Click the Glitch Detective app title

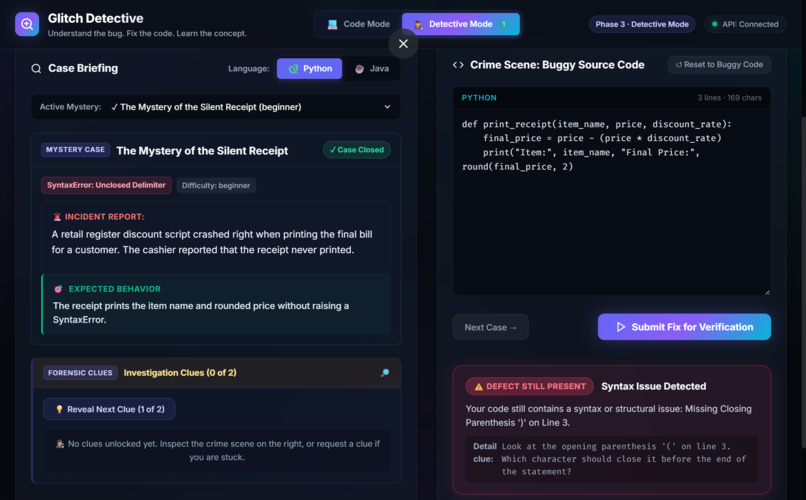coord(96,18)
